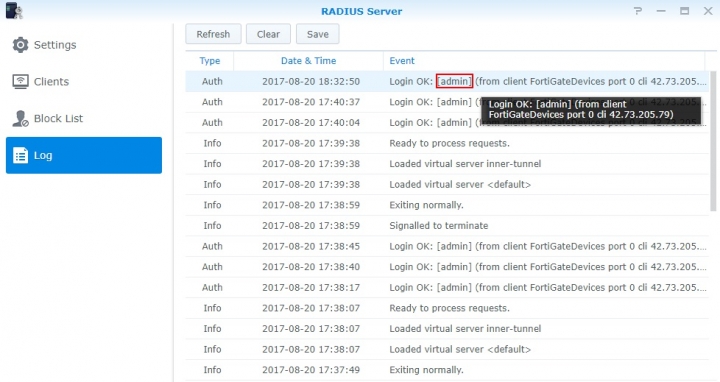
Task: Sort by the Event column header
Action: 402,61
